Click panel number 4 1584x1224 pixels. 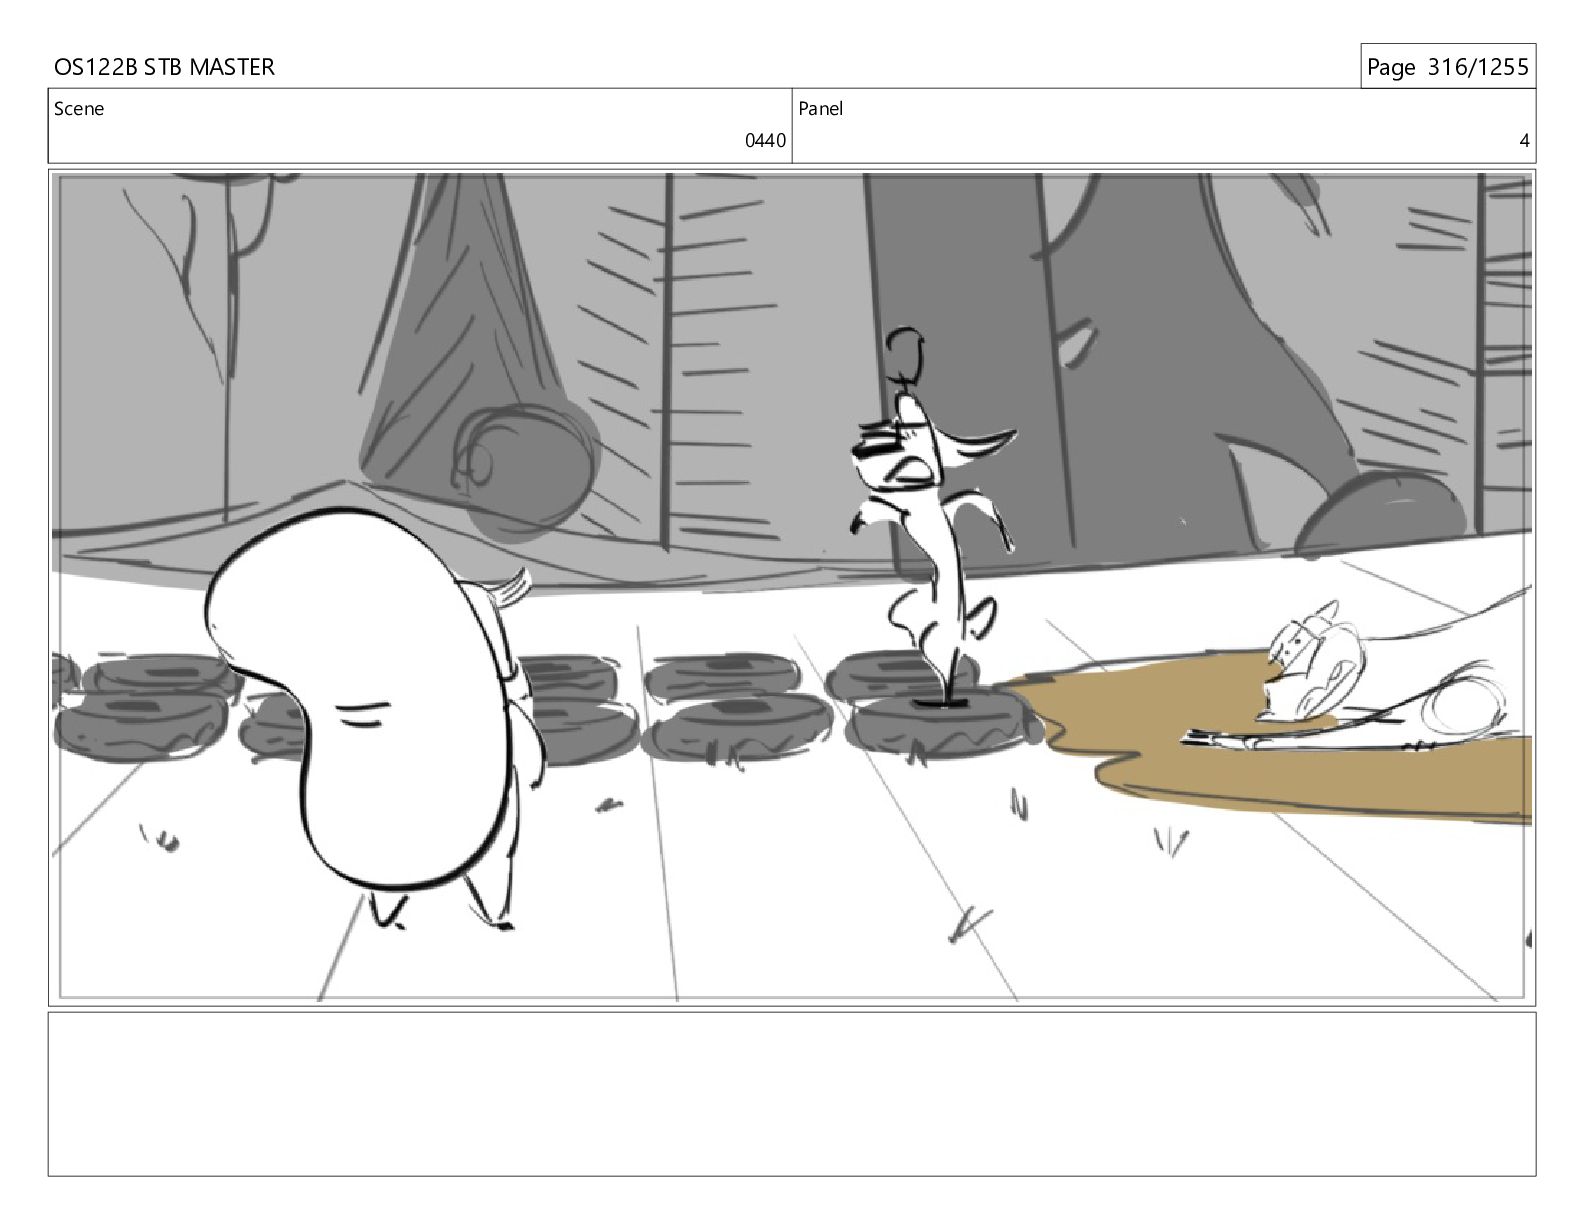[x=1524, y=141]
